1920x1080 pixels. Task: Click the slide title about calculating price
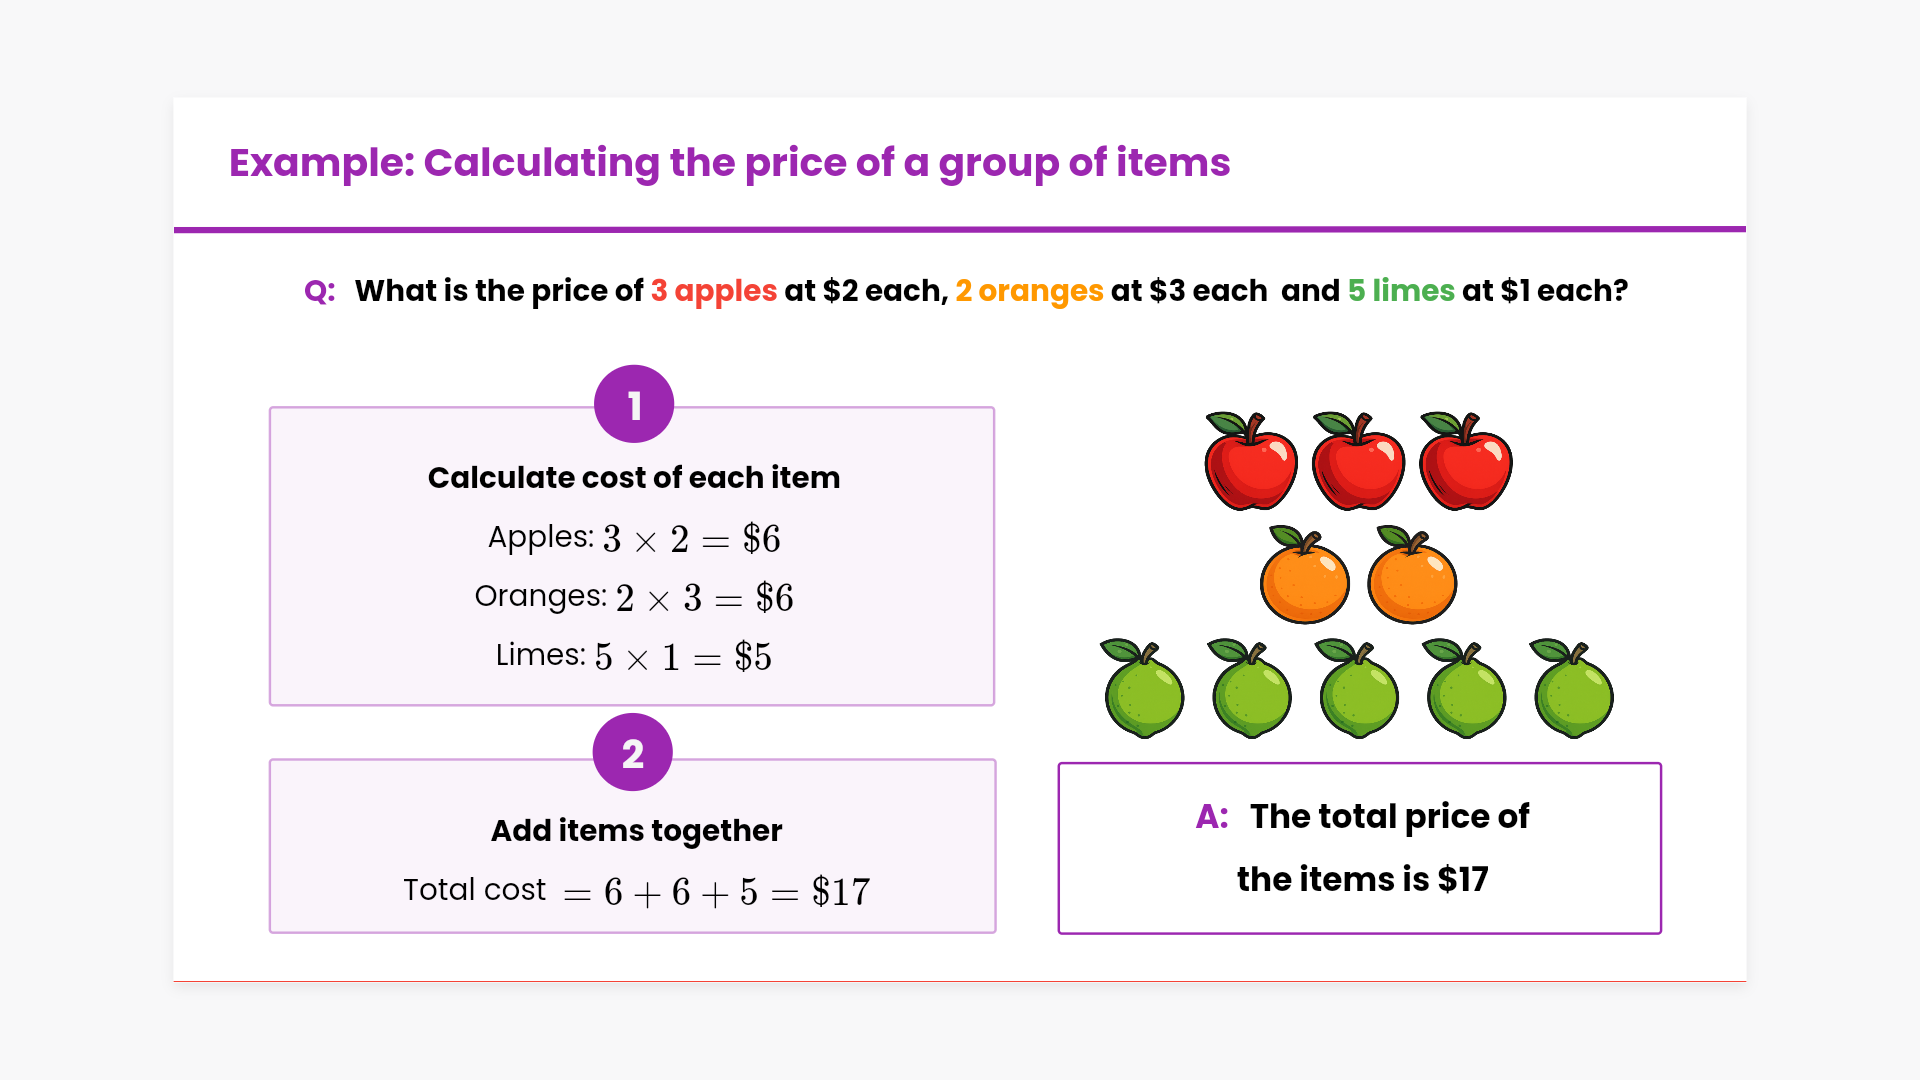[729, 163]
